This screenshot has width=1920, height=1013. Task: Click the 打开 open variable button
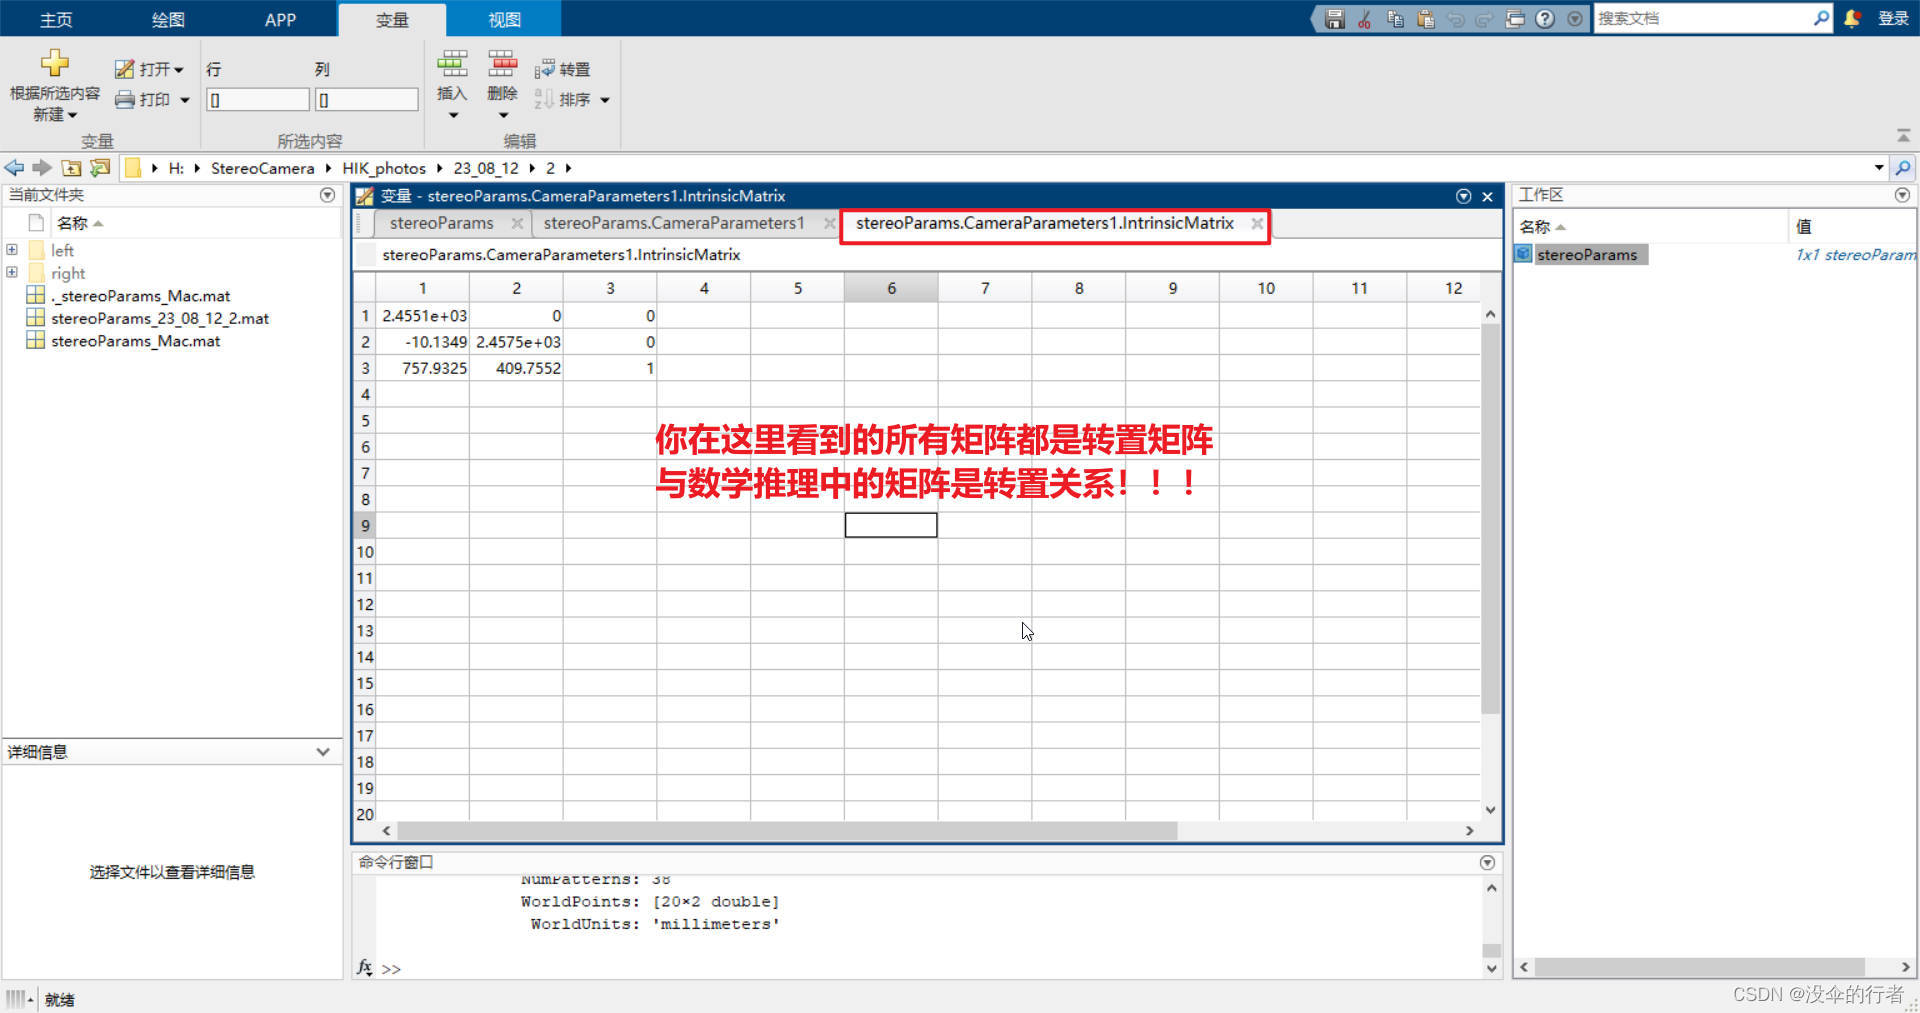pyautogui.click(x=149, y=69)
